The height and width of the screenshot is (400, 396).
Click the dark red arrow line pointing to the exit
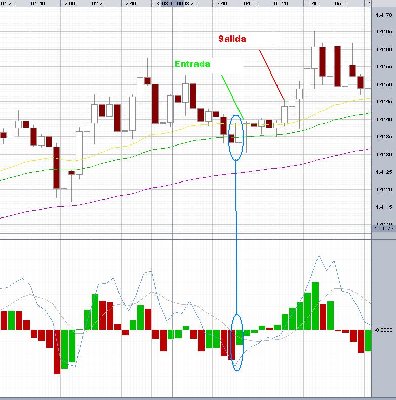coord(272,75)
